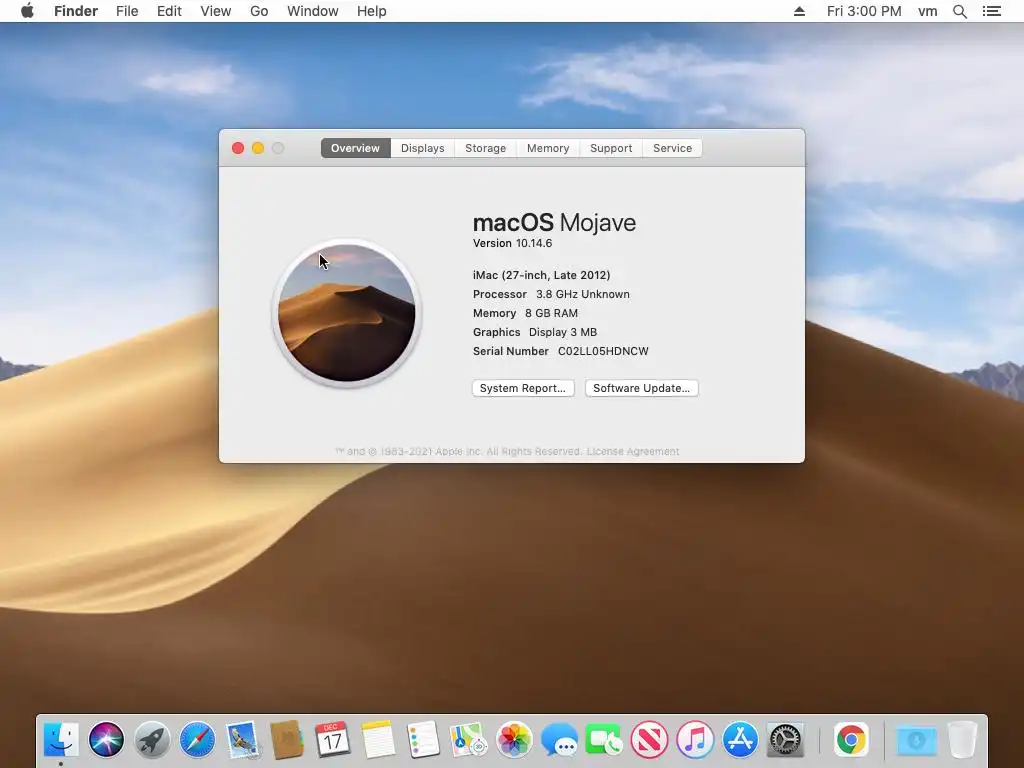Open the License Agreement link
The height and width of the screenshot is (768, 1024).
point(633,451)
